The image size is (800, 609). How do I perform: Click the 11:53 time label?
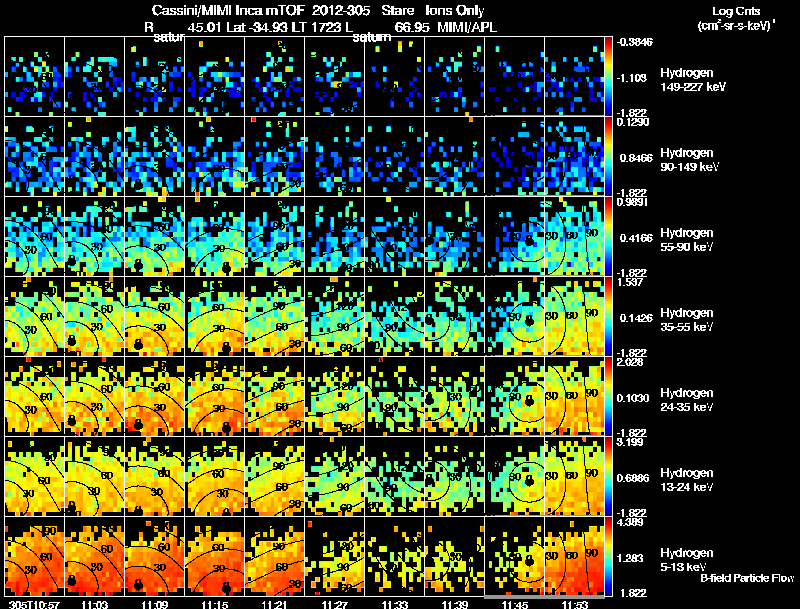(x=574, y=605)
